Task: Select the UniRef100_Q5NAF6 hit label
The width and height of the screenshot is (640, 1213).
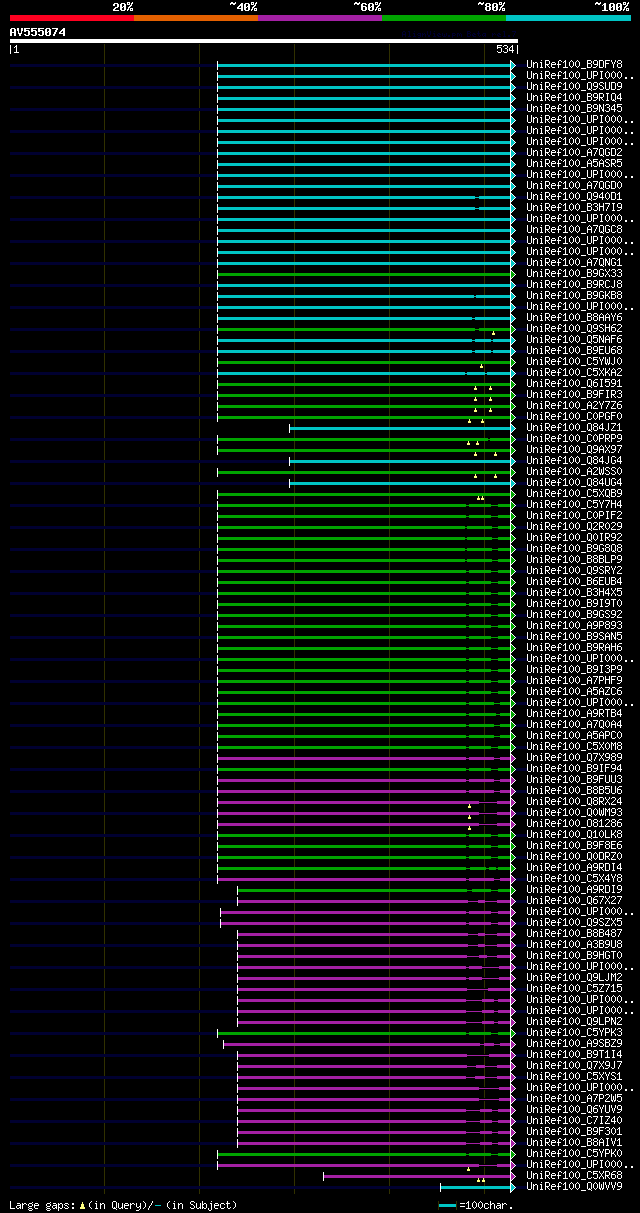Action: click(575, 339)
